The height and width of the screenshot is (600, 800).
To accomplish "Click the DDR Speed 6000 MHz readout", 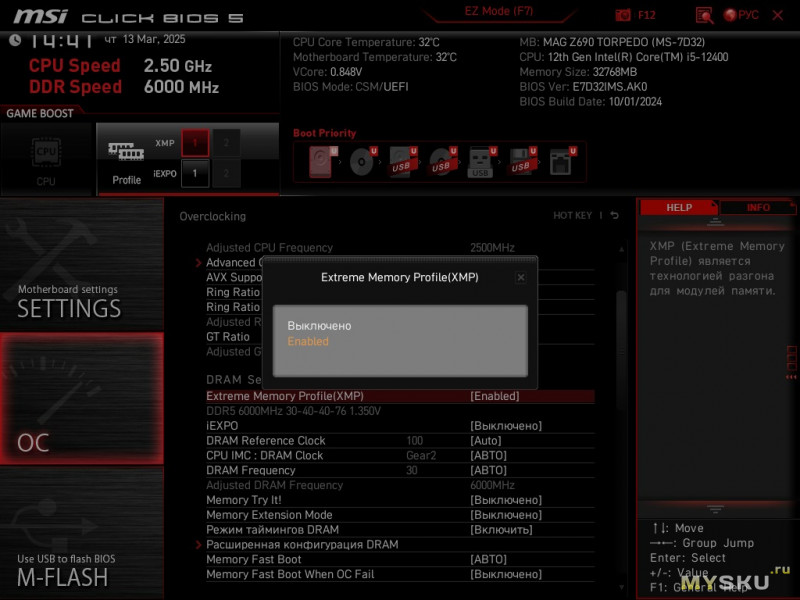I will coord(124,87).
